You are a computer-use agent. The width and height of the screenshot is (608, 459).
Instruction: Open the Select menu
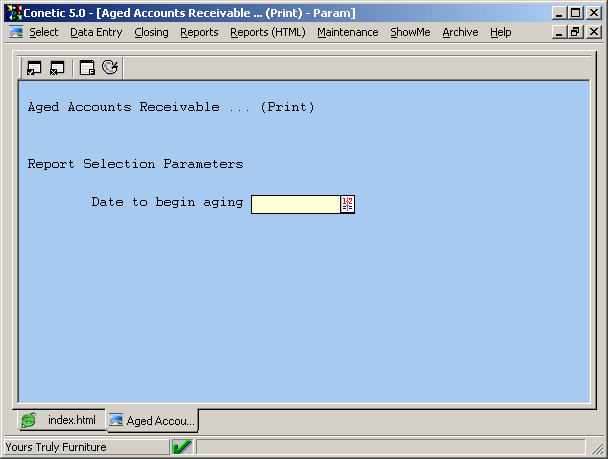coord(44,32)
